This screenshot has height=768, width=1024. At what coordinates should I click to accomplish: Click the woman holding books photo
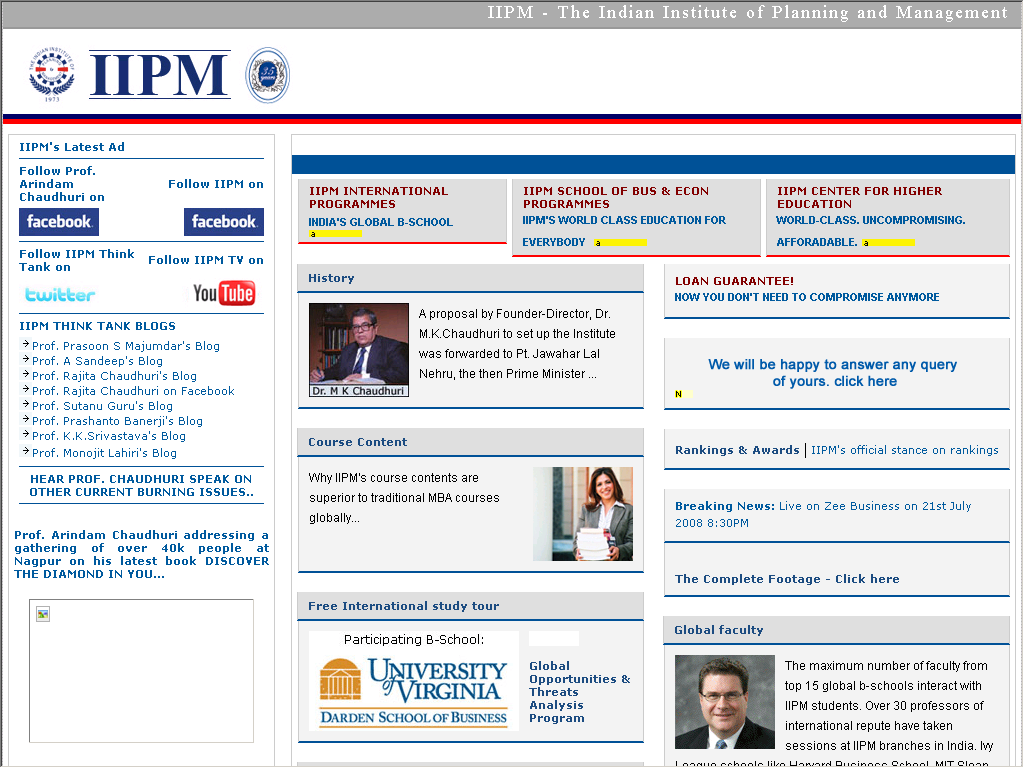pyautogui.click(x=583, y=514)
